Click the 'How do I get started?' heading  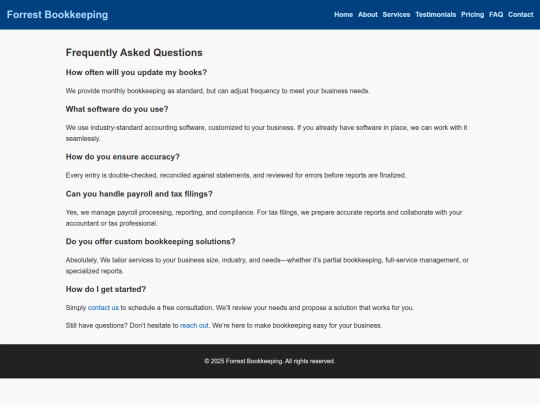[x=106, y=289]
